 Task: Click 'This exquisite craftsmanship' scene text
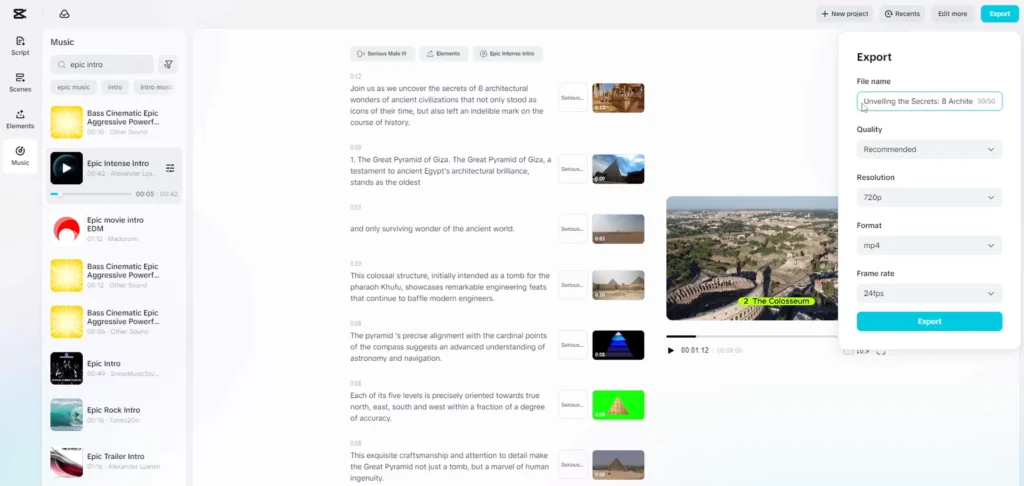pyautogui.click(x=449, y=466)
